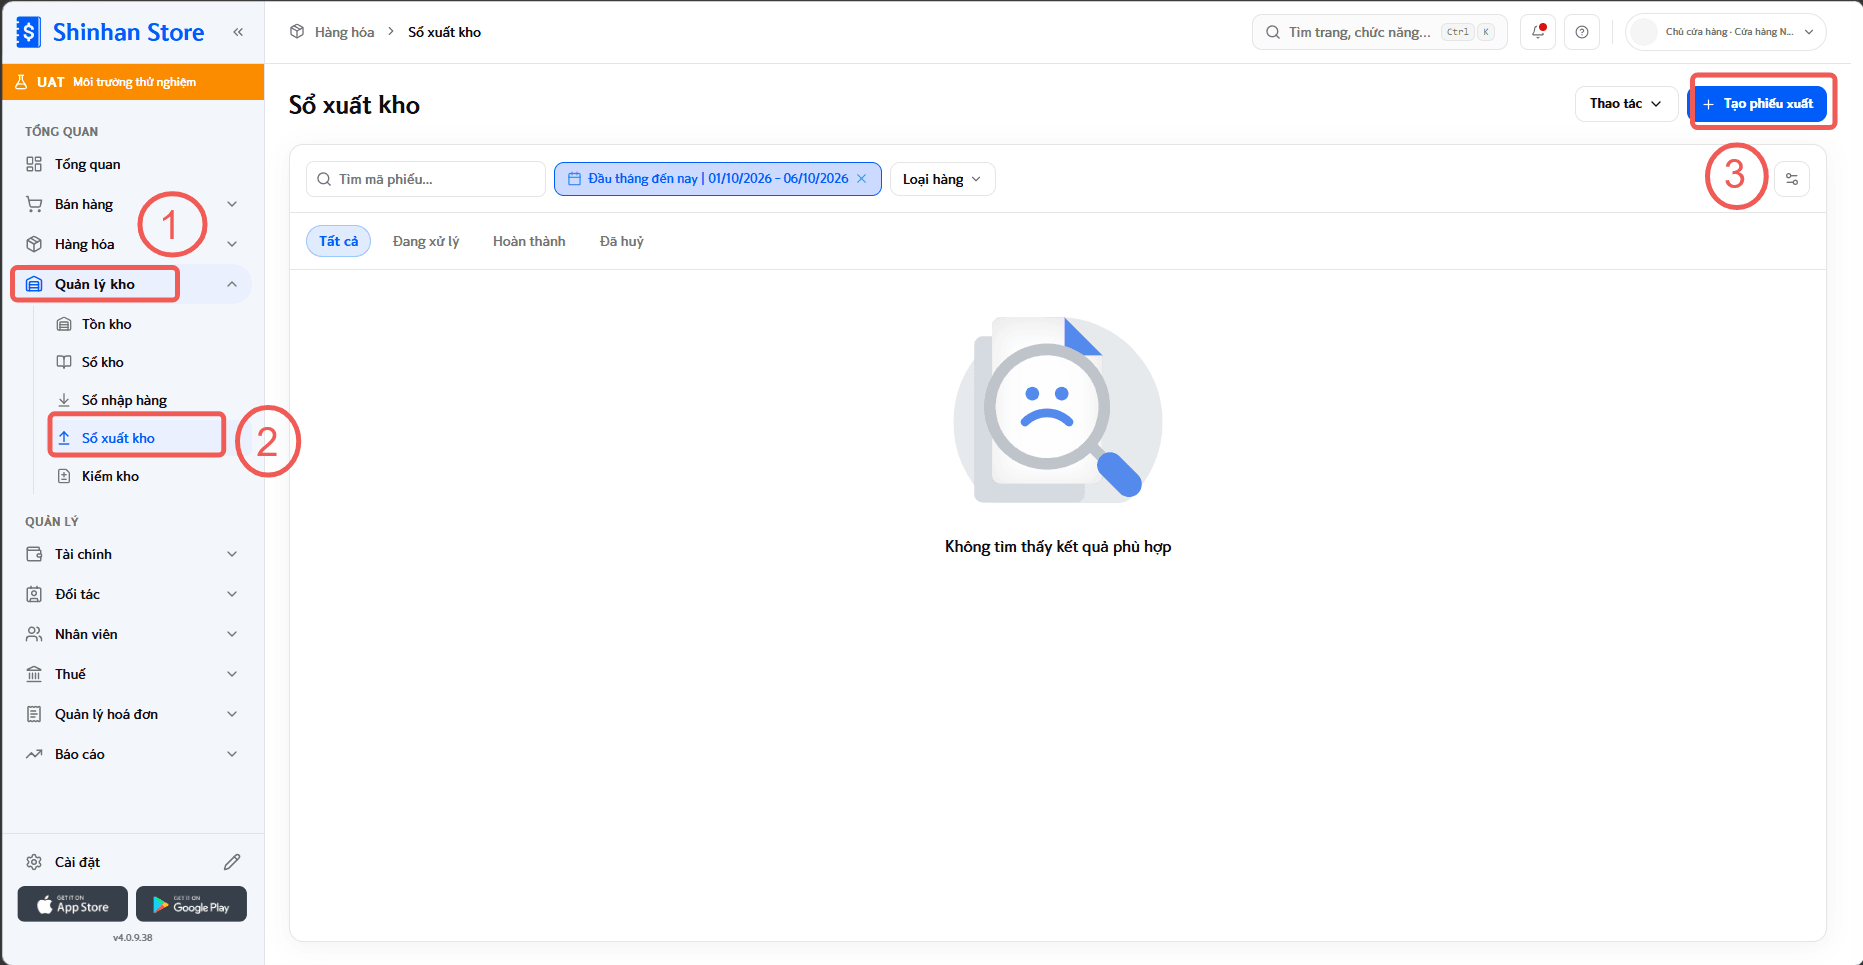The image size is (1863, 965).
Task: Expand the Báo cáo menu
Action: click(x=132, y=754)
